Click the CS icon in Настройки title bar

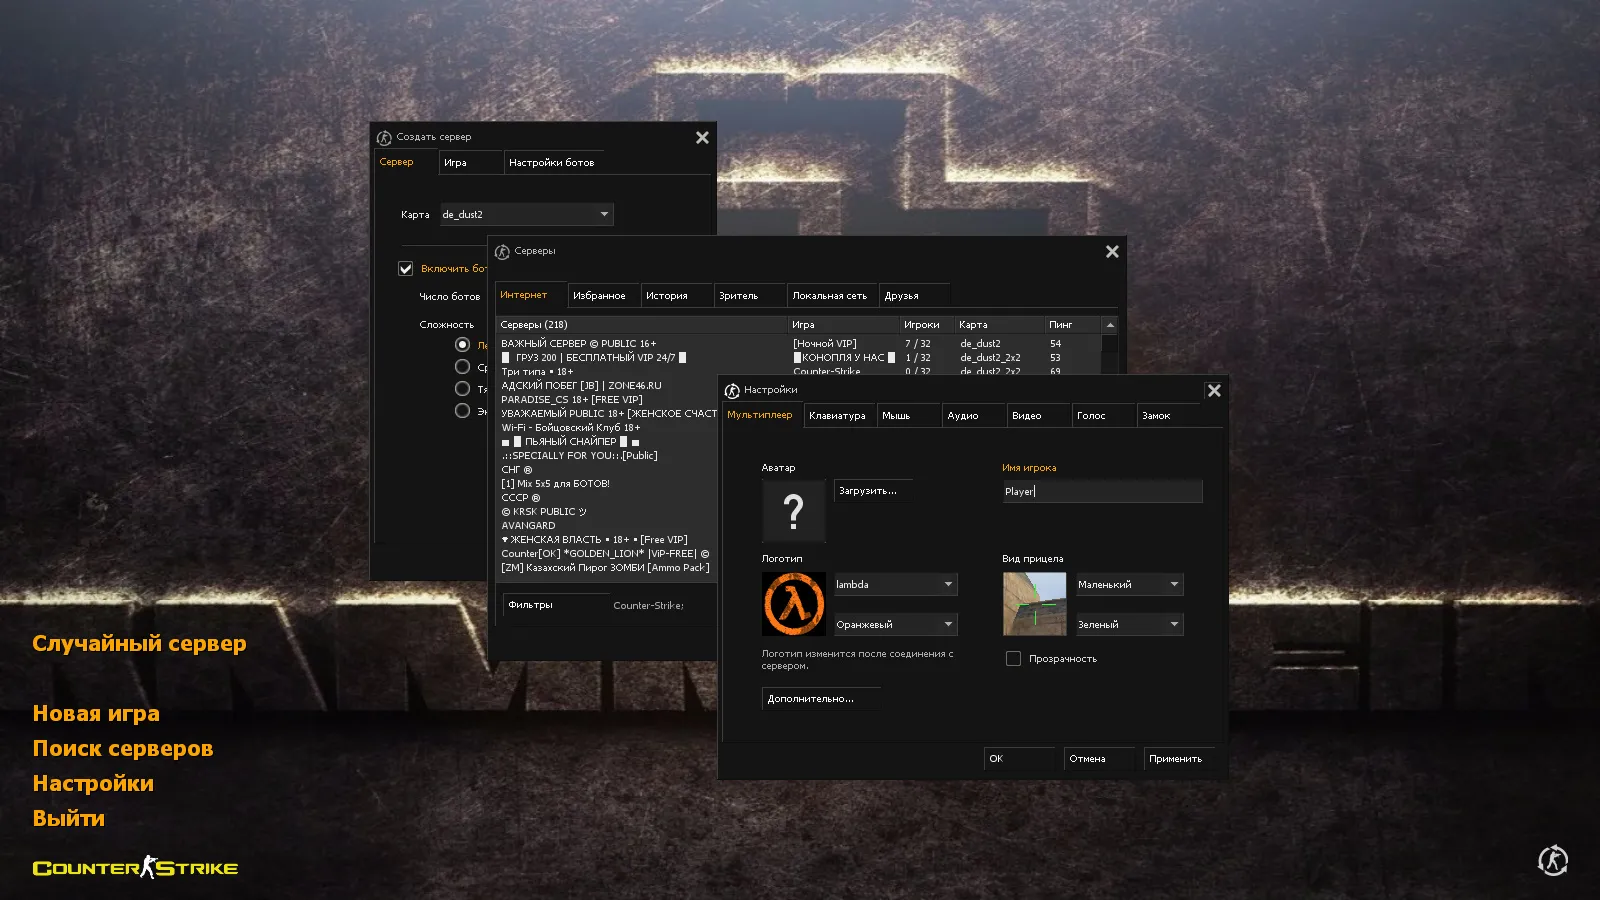[x=731, y=390]
